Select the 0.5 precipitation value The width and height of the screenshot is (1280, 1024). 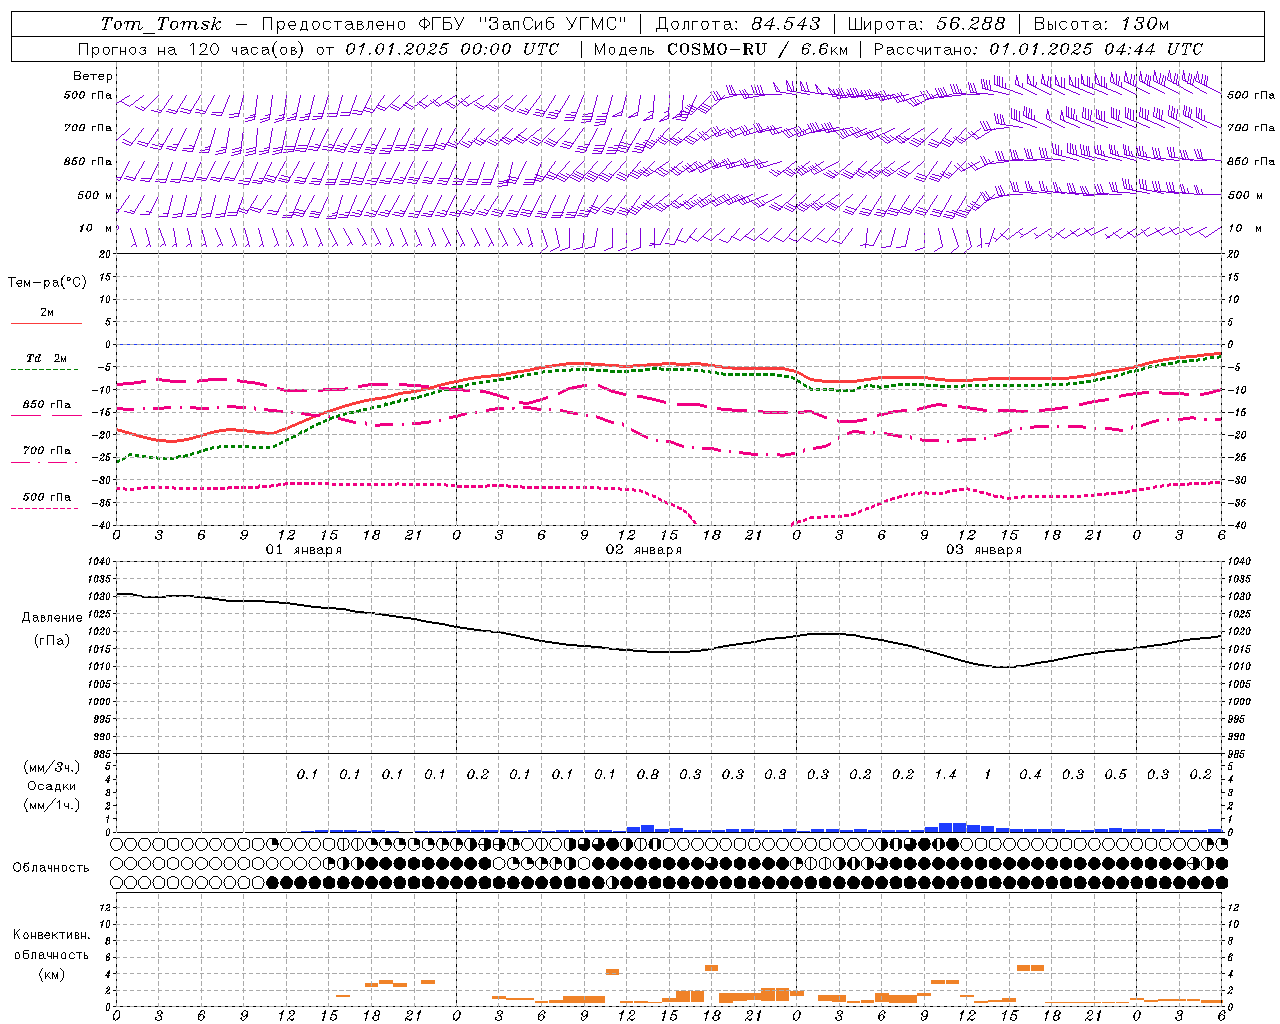click(x=1115, y=775)
